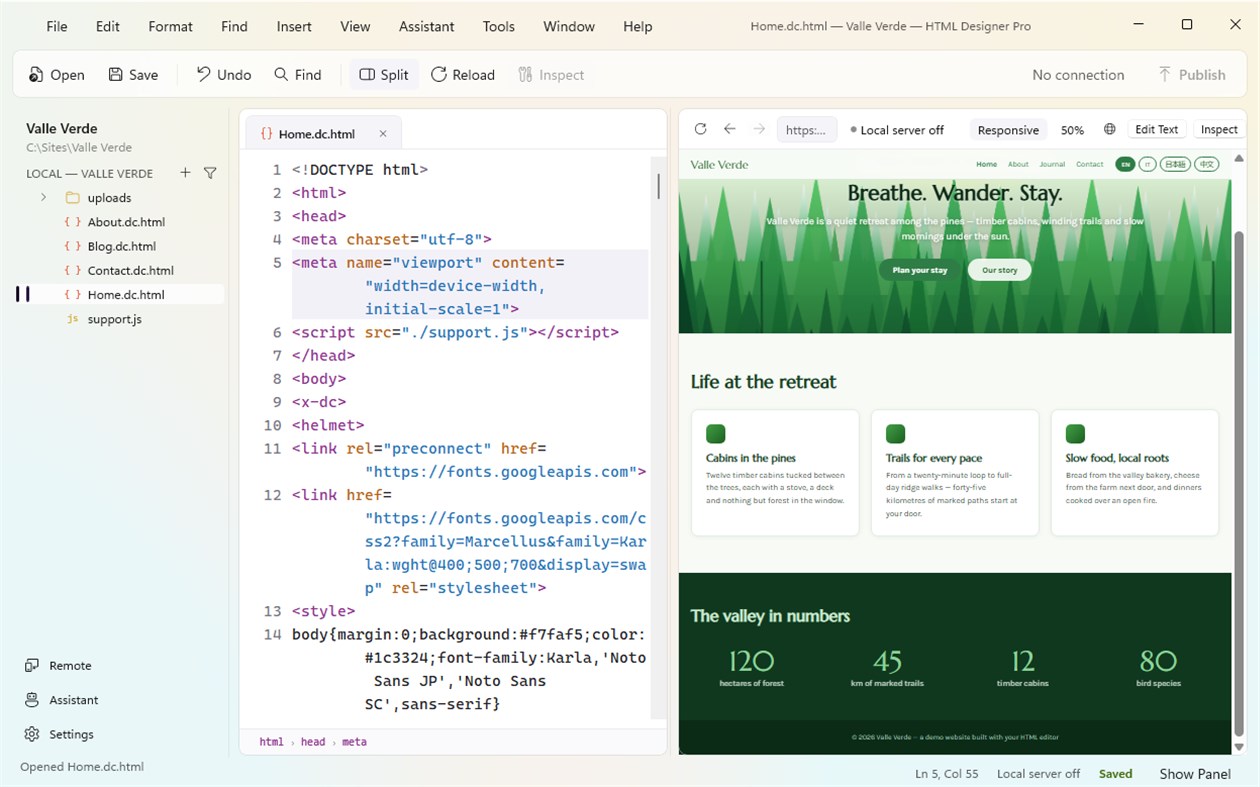Click the Trails for every pace card icon

click(896, 434)
